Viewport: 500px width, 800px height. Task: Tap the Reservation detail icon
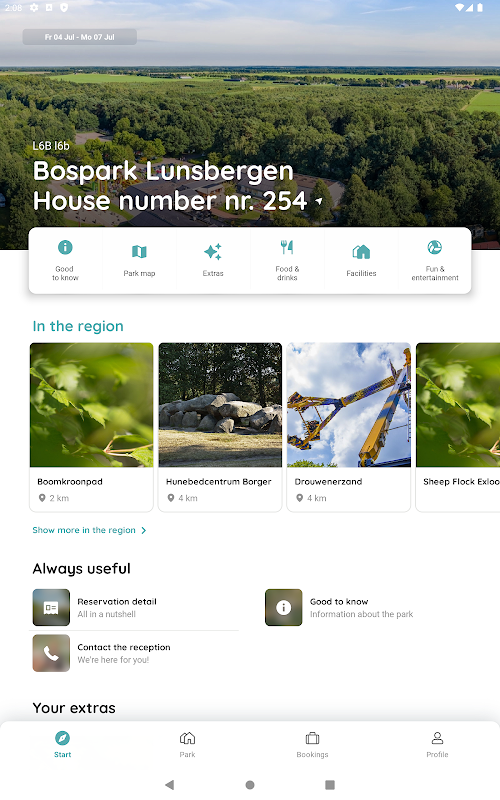[51, 607]
